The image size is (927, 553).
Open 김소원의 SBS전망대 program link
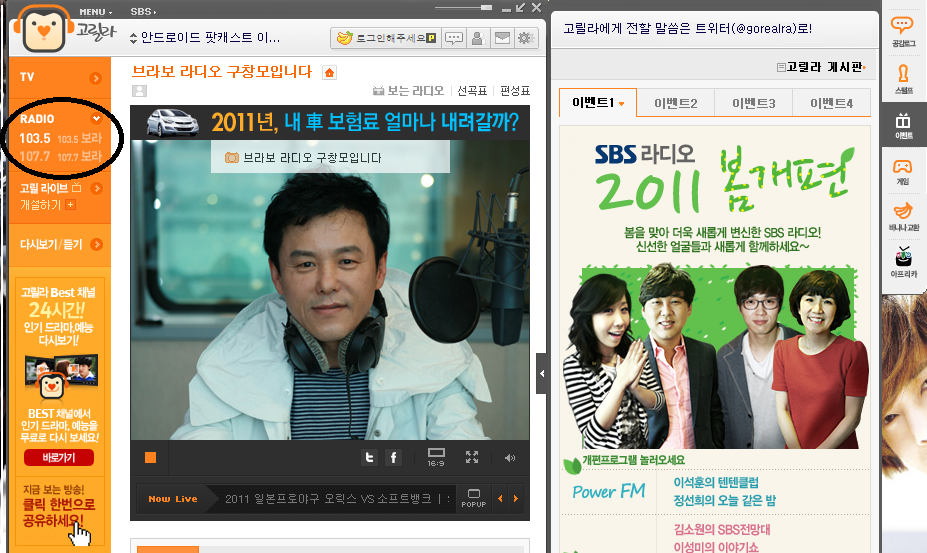coord(722,529)
